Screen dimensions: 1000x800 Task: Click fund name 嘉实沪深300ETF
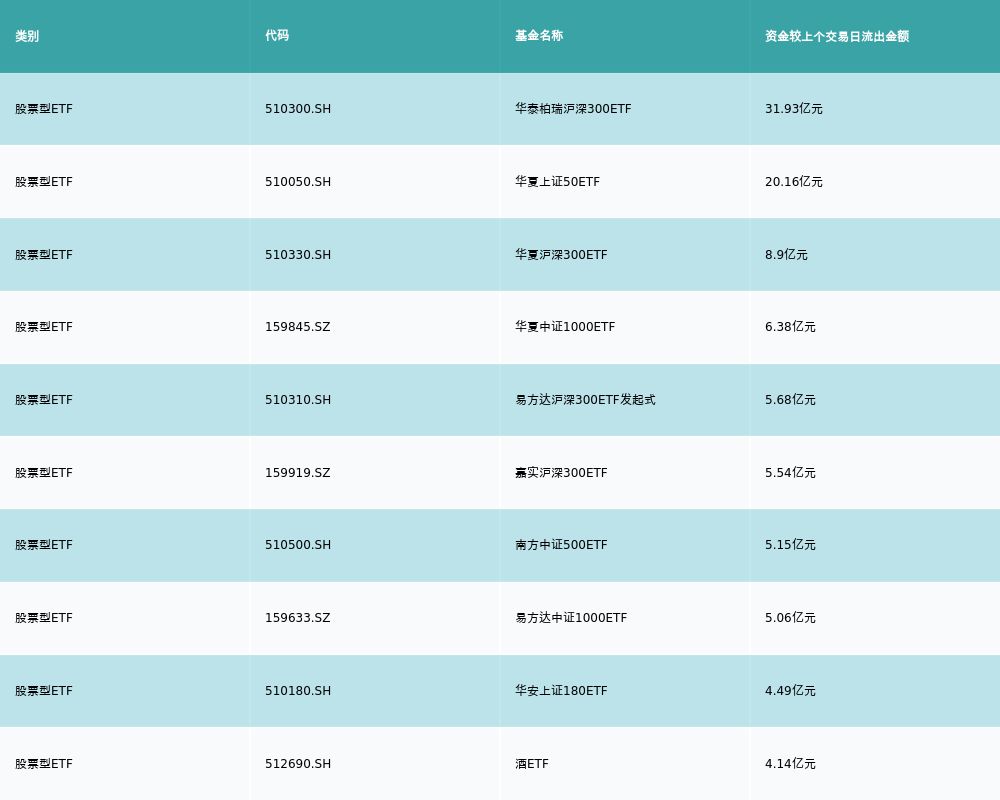tap(561, 473)
